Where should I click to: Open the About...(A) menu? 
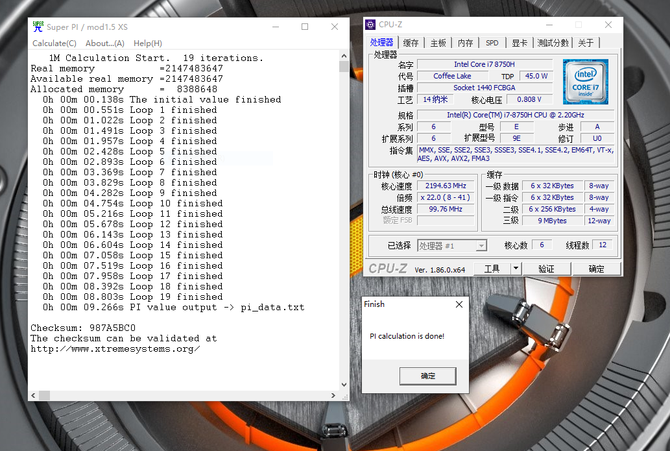click(x=105, y=43)
